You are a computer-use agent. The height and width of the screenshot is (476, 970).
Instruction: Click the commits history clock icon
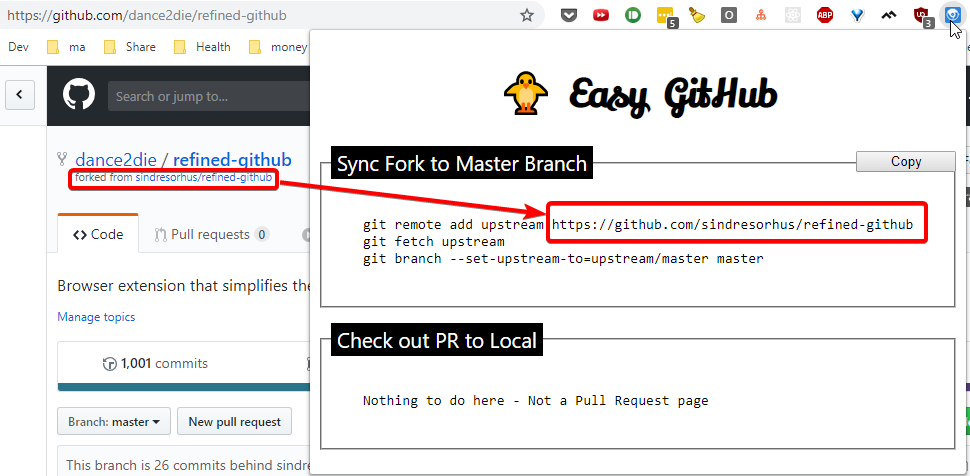click(109, 364)
